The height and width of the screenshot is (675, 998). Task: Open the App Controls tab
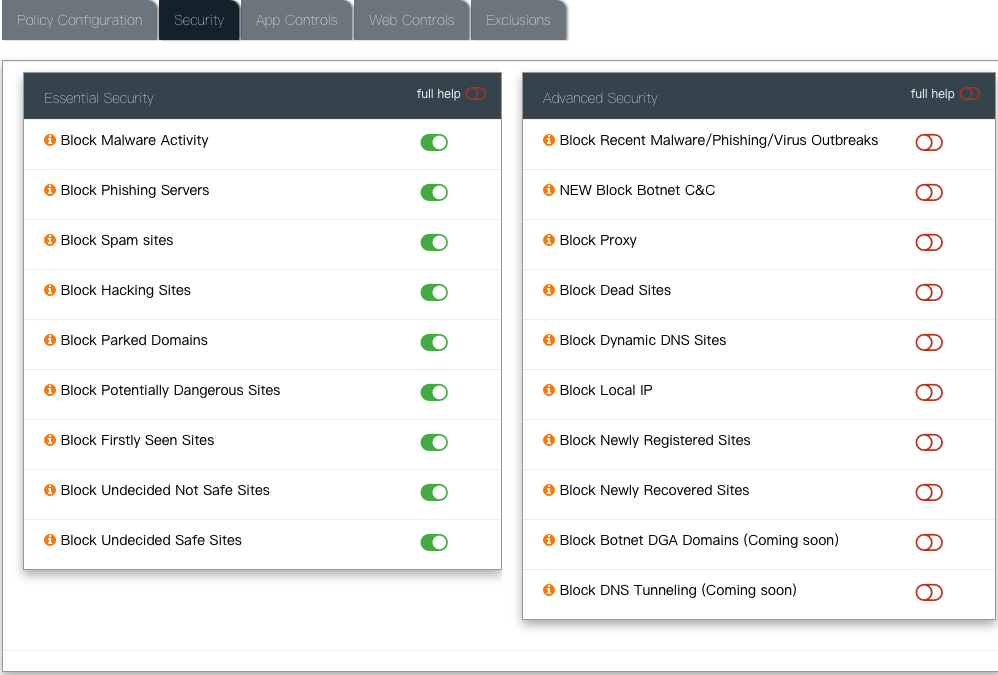[296, 20]
